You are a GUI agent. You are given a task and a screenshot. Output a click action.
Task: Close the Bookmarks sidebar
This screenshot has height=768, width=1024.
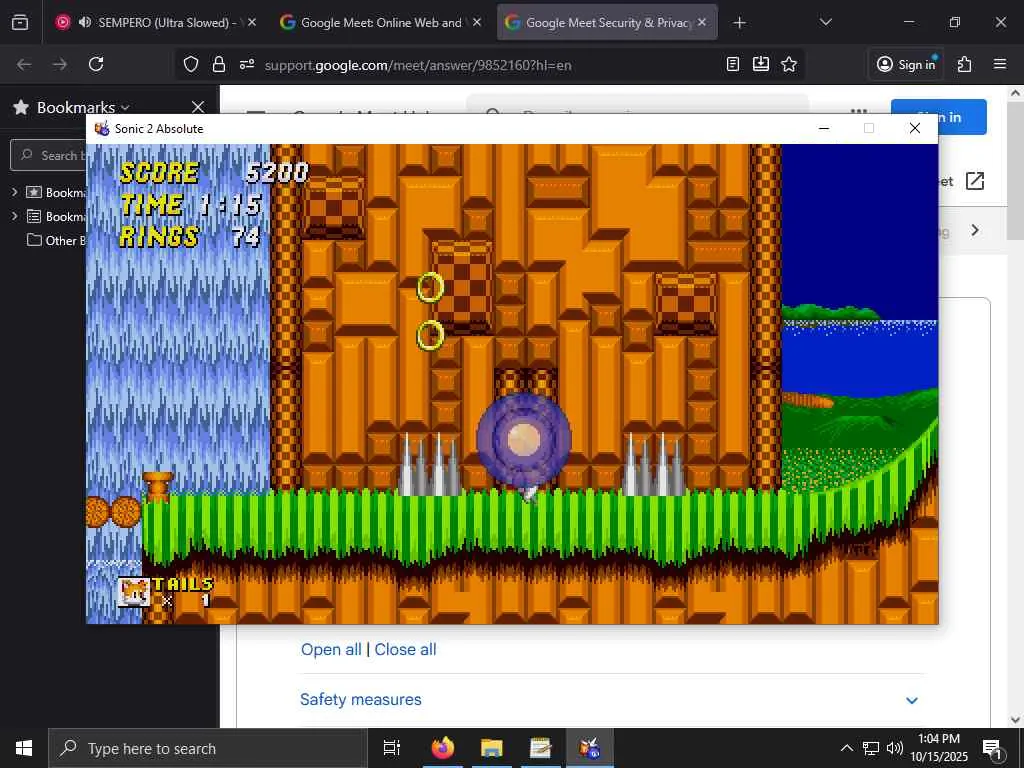[198, 107]
